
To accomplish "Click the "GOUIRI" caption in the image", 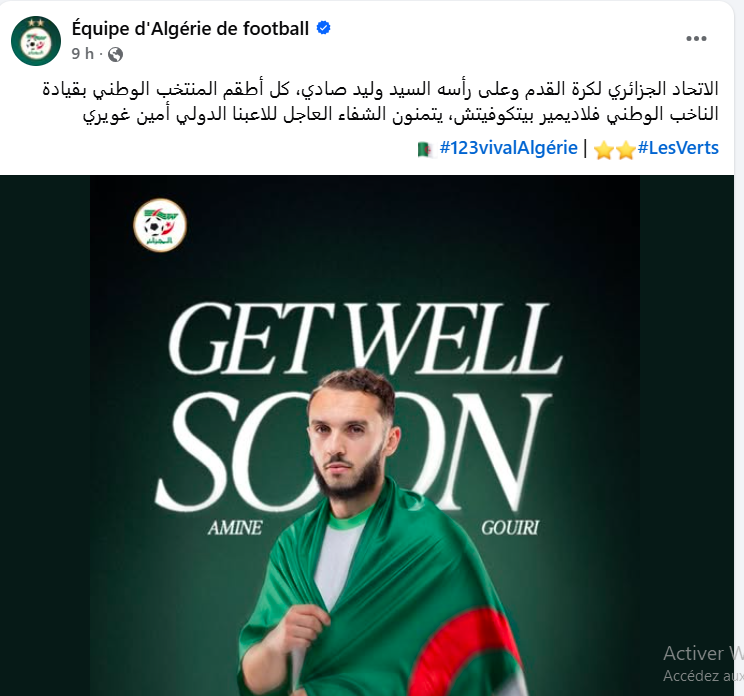I will point(510,528).
